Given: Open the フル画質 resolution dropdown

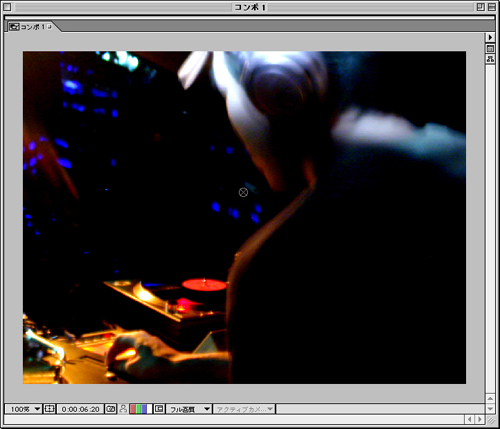Looking at the screenshot, I should pyautogui.click(x=189, y=409).
